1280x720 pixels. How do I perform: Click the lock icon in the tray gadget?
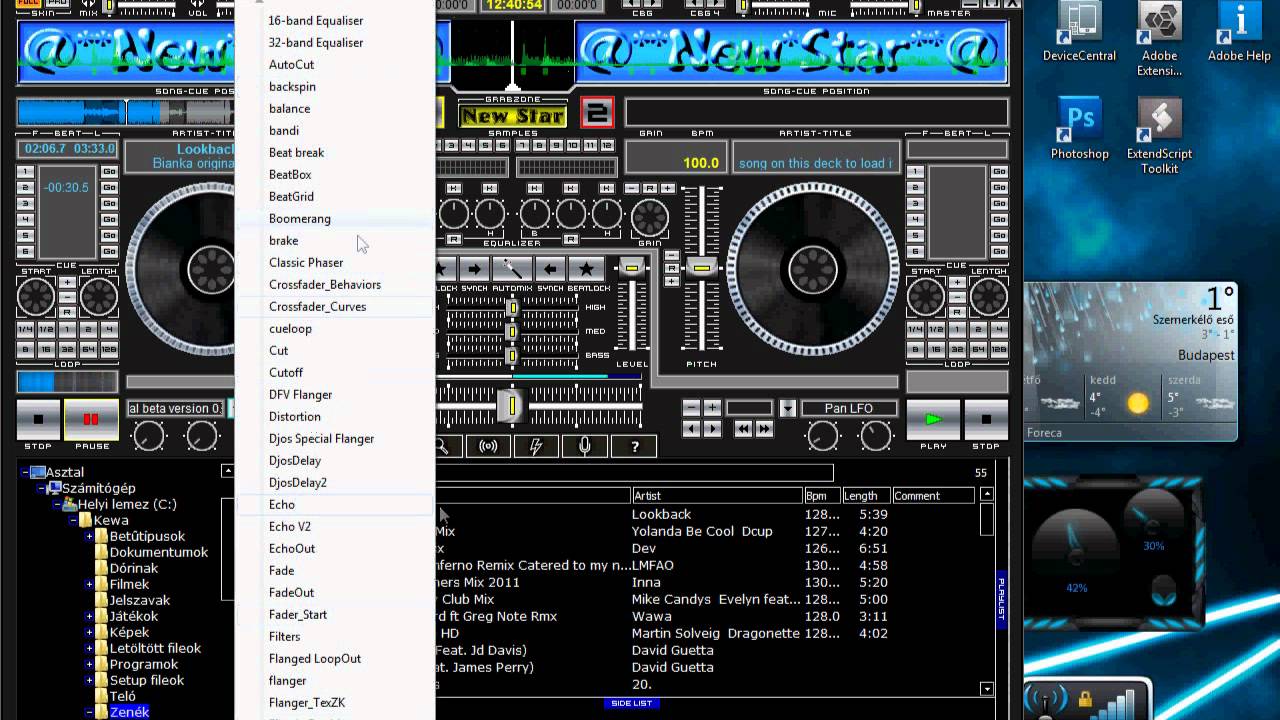pyautogui.click(x=1085, y=700)
